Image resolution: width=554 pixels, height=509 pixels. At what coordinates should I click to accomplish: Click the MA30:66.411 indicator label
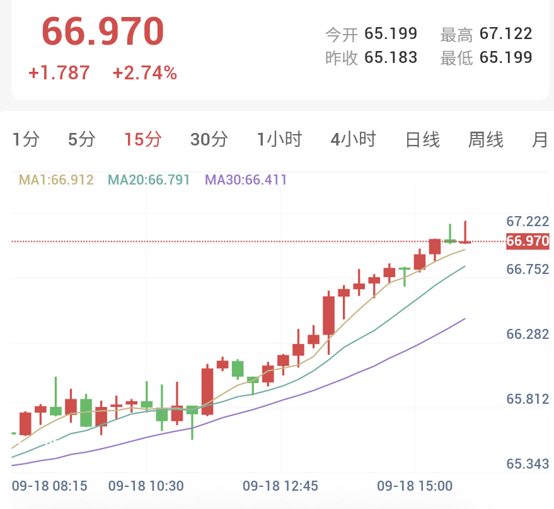click(x=246, y=180)
